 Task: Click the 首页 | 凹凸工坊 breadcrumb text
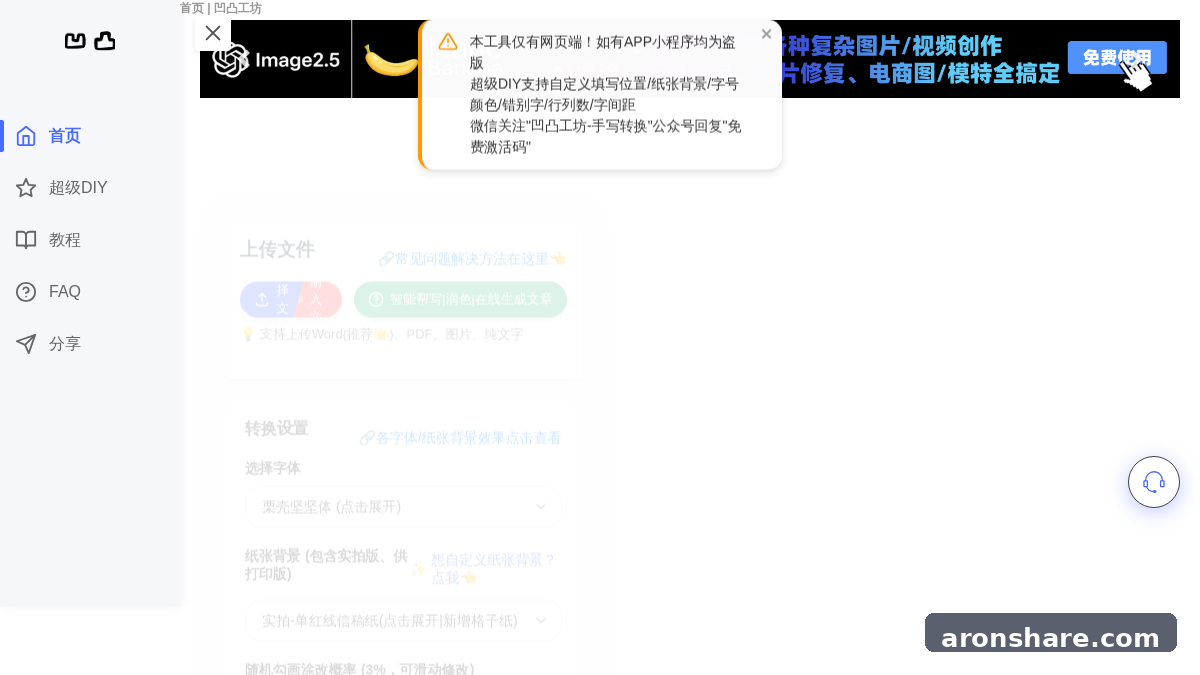(221, 8)
